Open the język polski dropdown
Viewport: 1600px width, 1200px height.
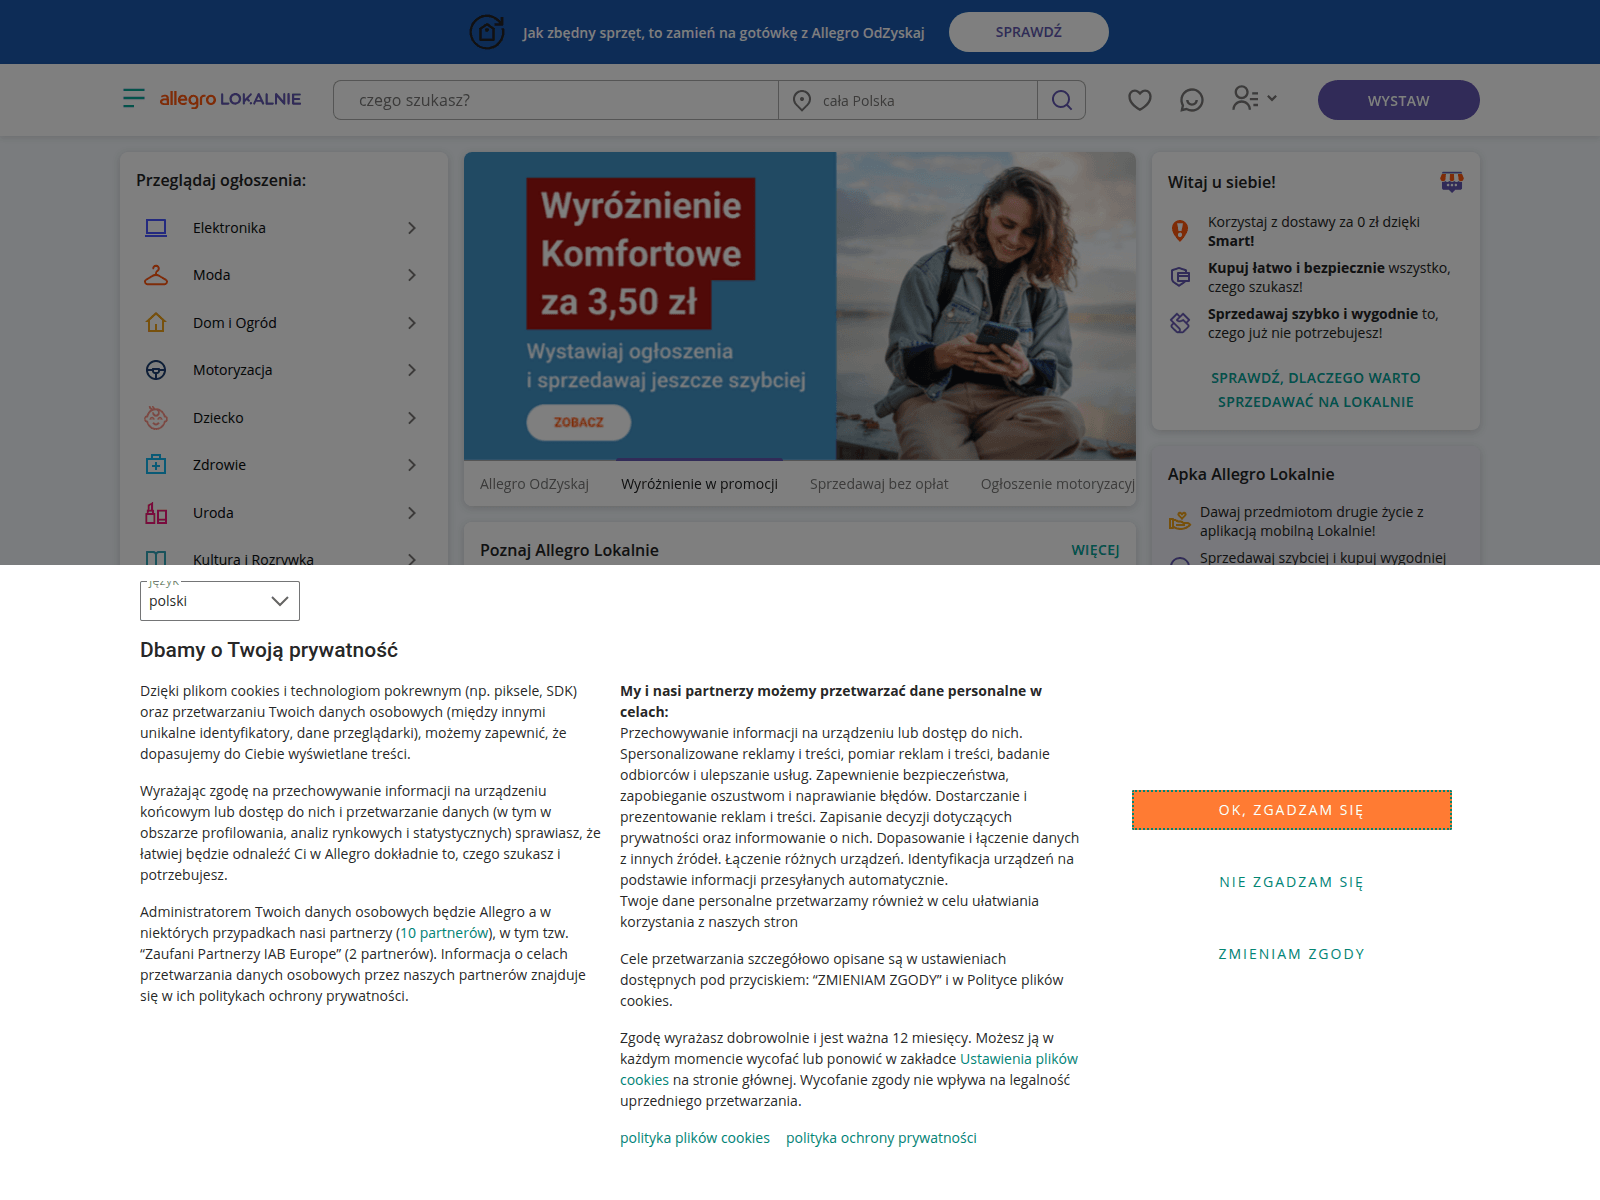click(x=220, y=601)
